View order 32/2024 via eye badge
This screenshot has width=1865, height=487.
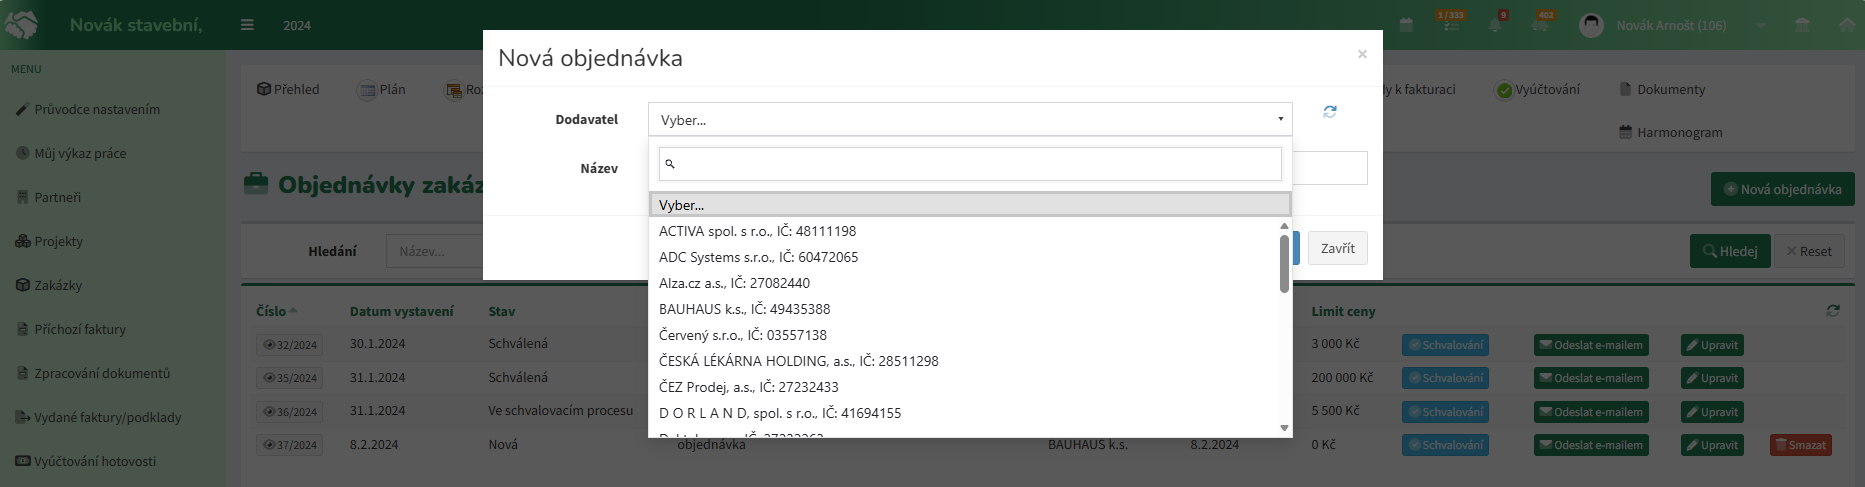point(289,345)
